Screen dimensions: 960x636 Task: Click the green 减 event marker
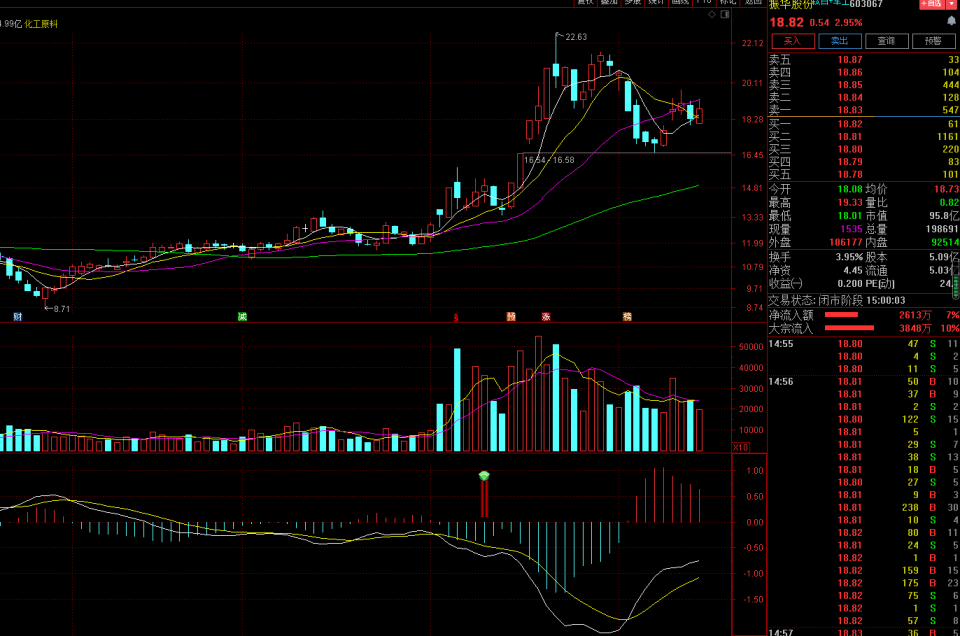point(242,316)
